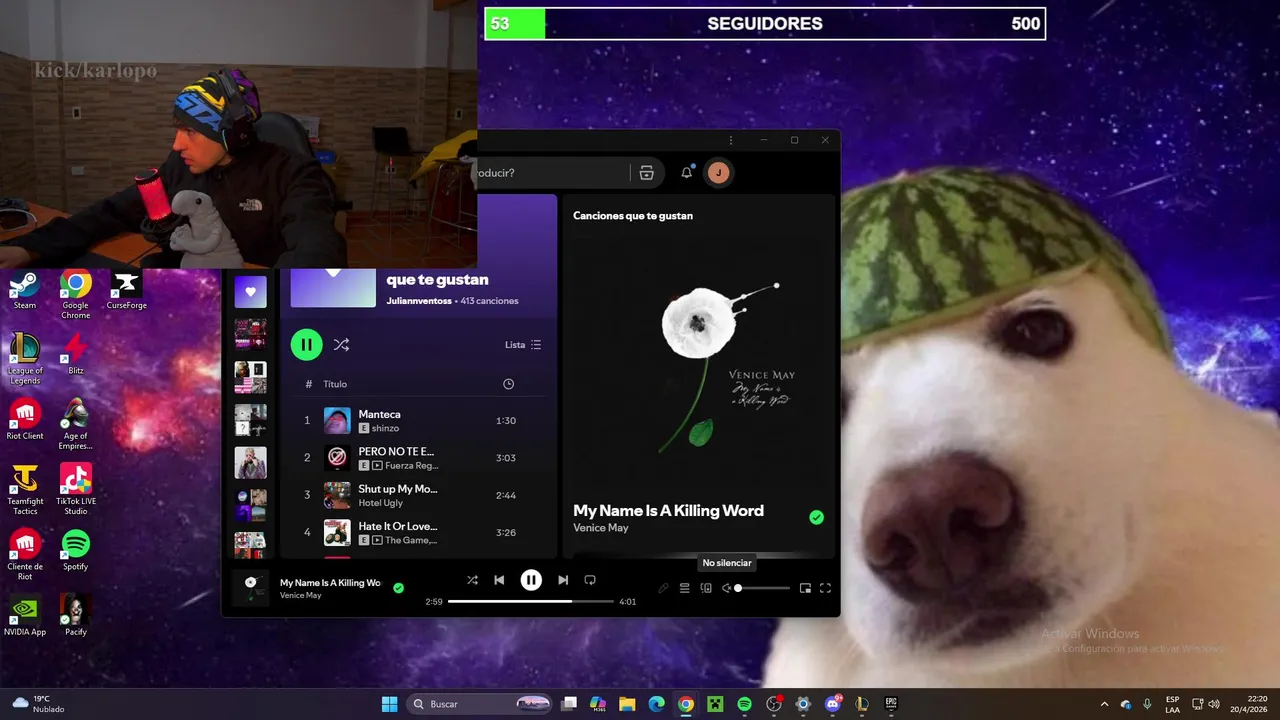Viewport: 1280px width, 720px height.
Task: Open the Teamfight Tactics desktop shortcut
Action: point(25,490)
